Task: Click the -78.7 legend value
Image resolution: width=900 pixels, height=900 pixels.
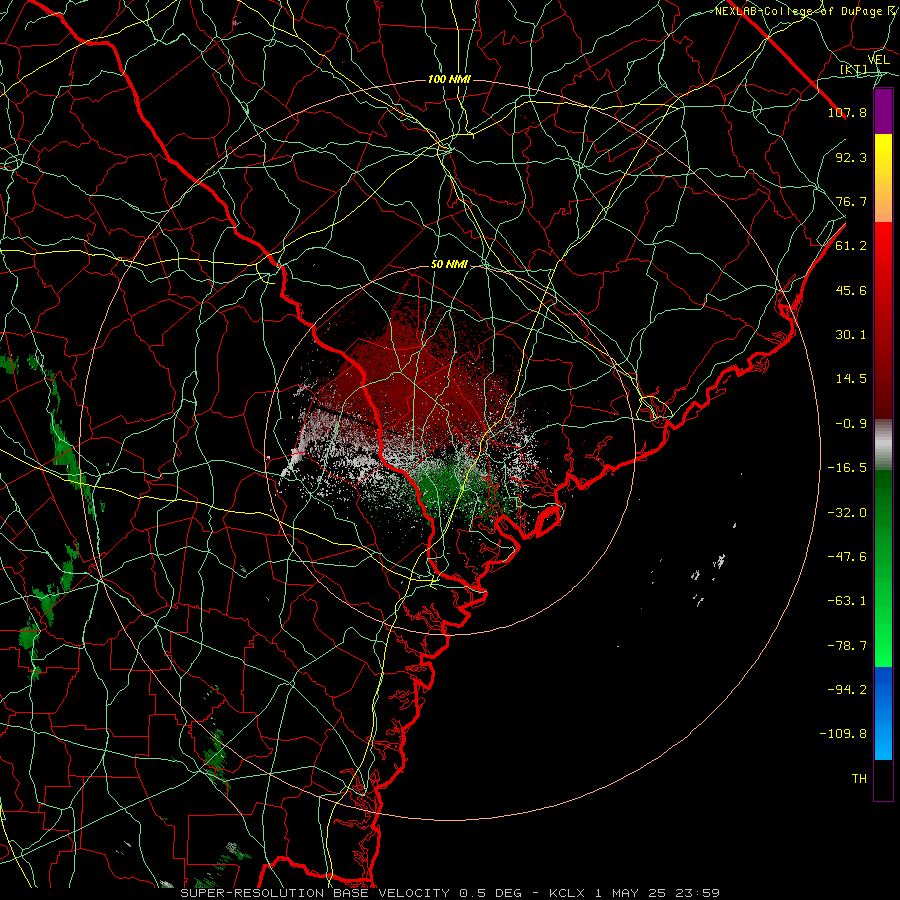Action: point(847,646)
